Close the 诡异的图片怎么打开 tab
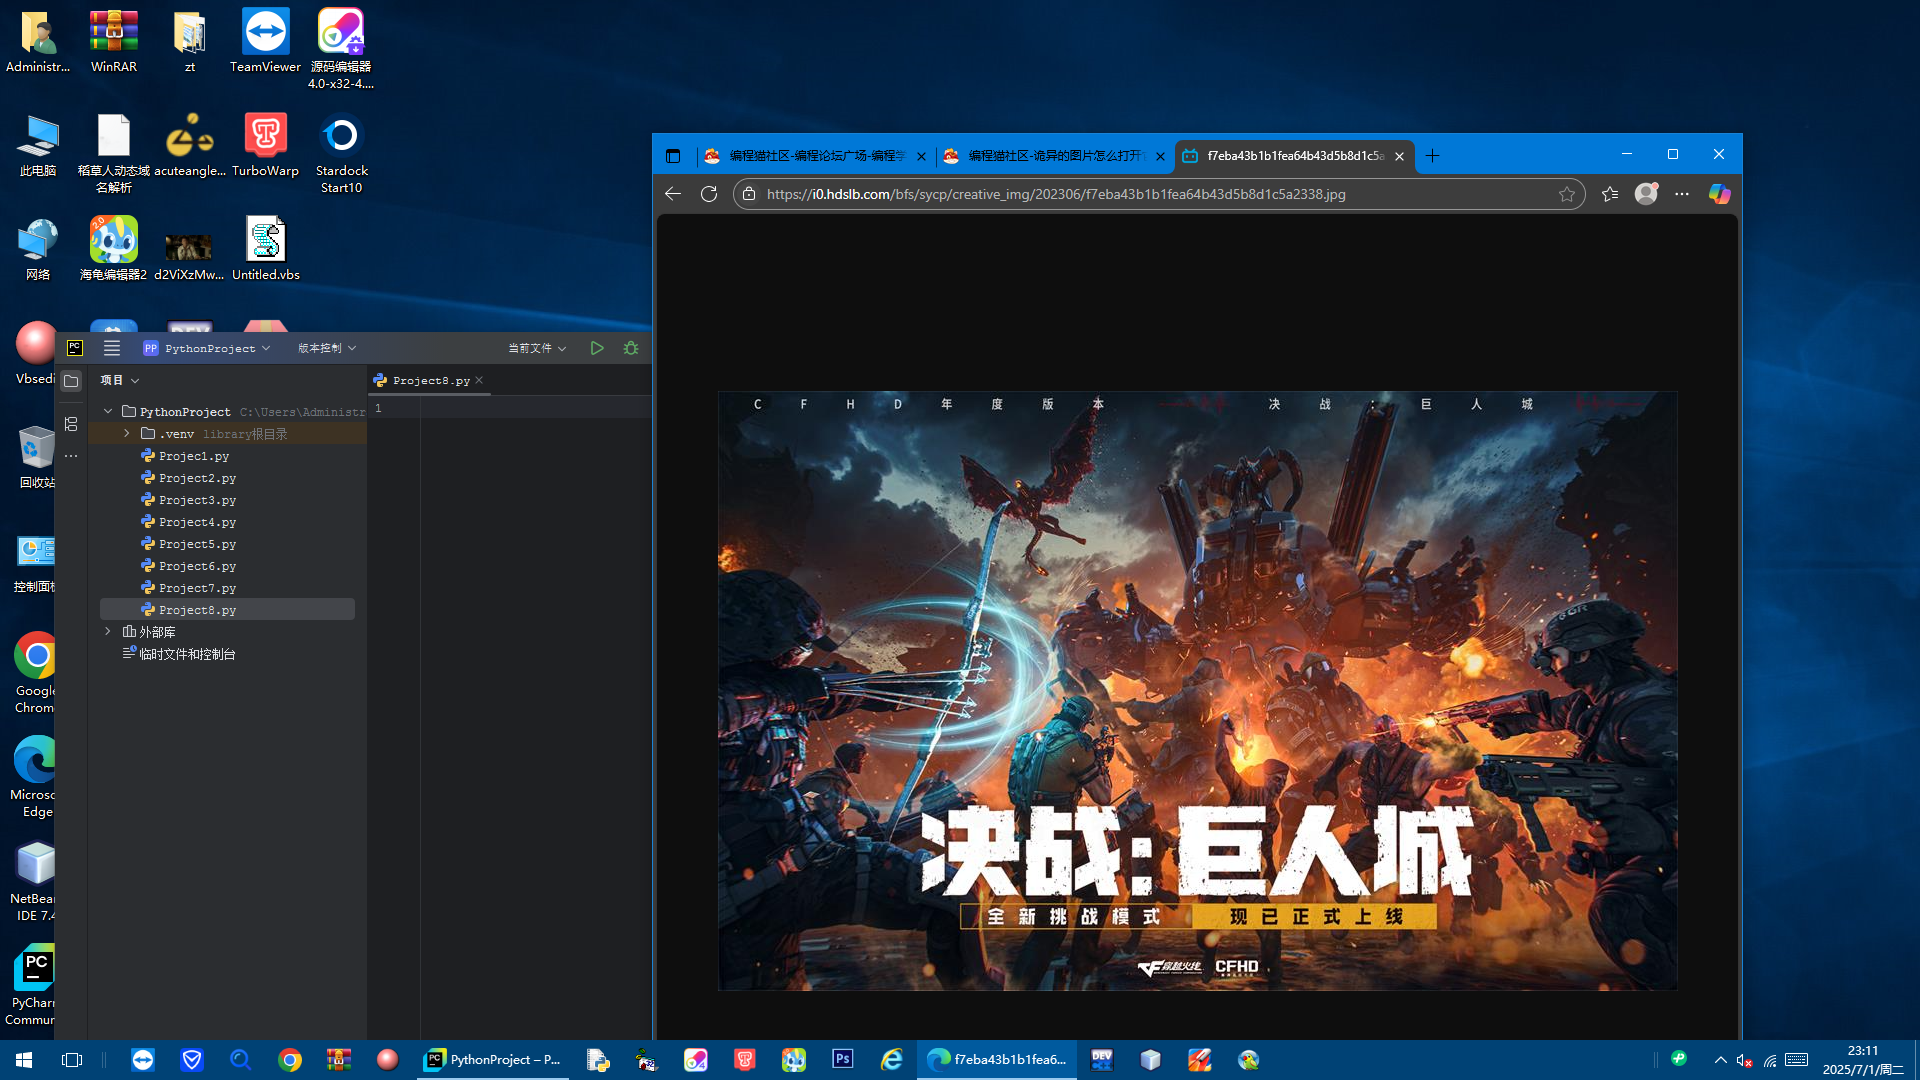The height and width of the screenshot is (1080, 1920). pos(1160,157)
